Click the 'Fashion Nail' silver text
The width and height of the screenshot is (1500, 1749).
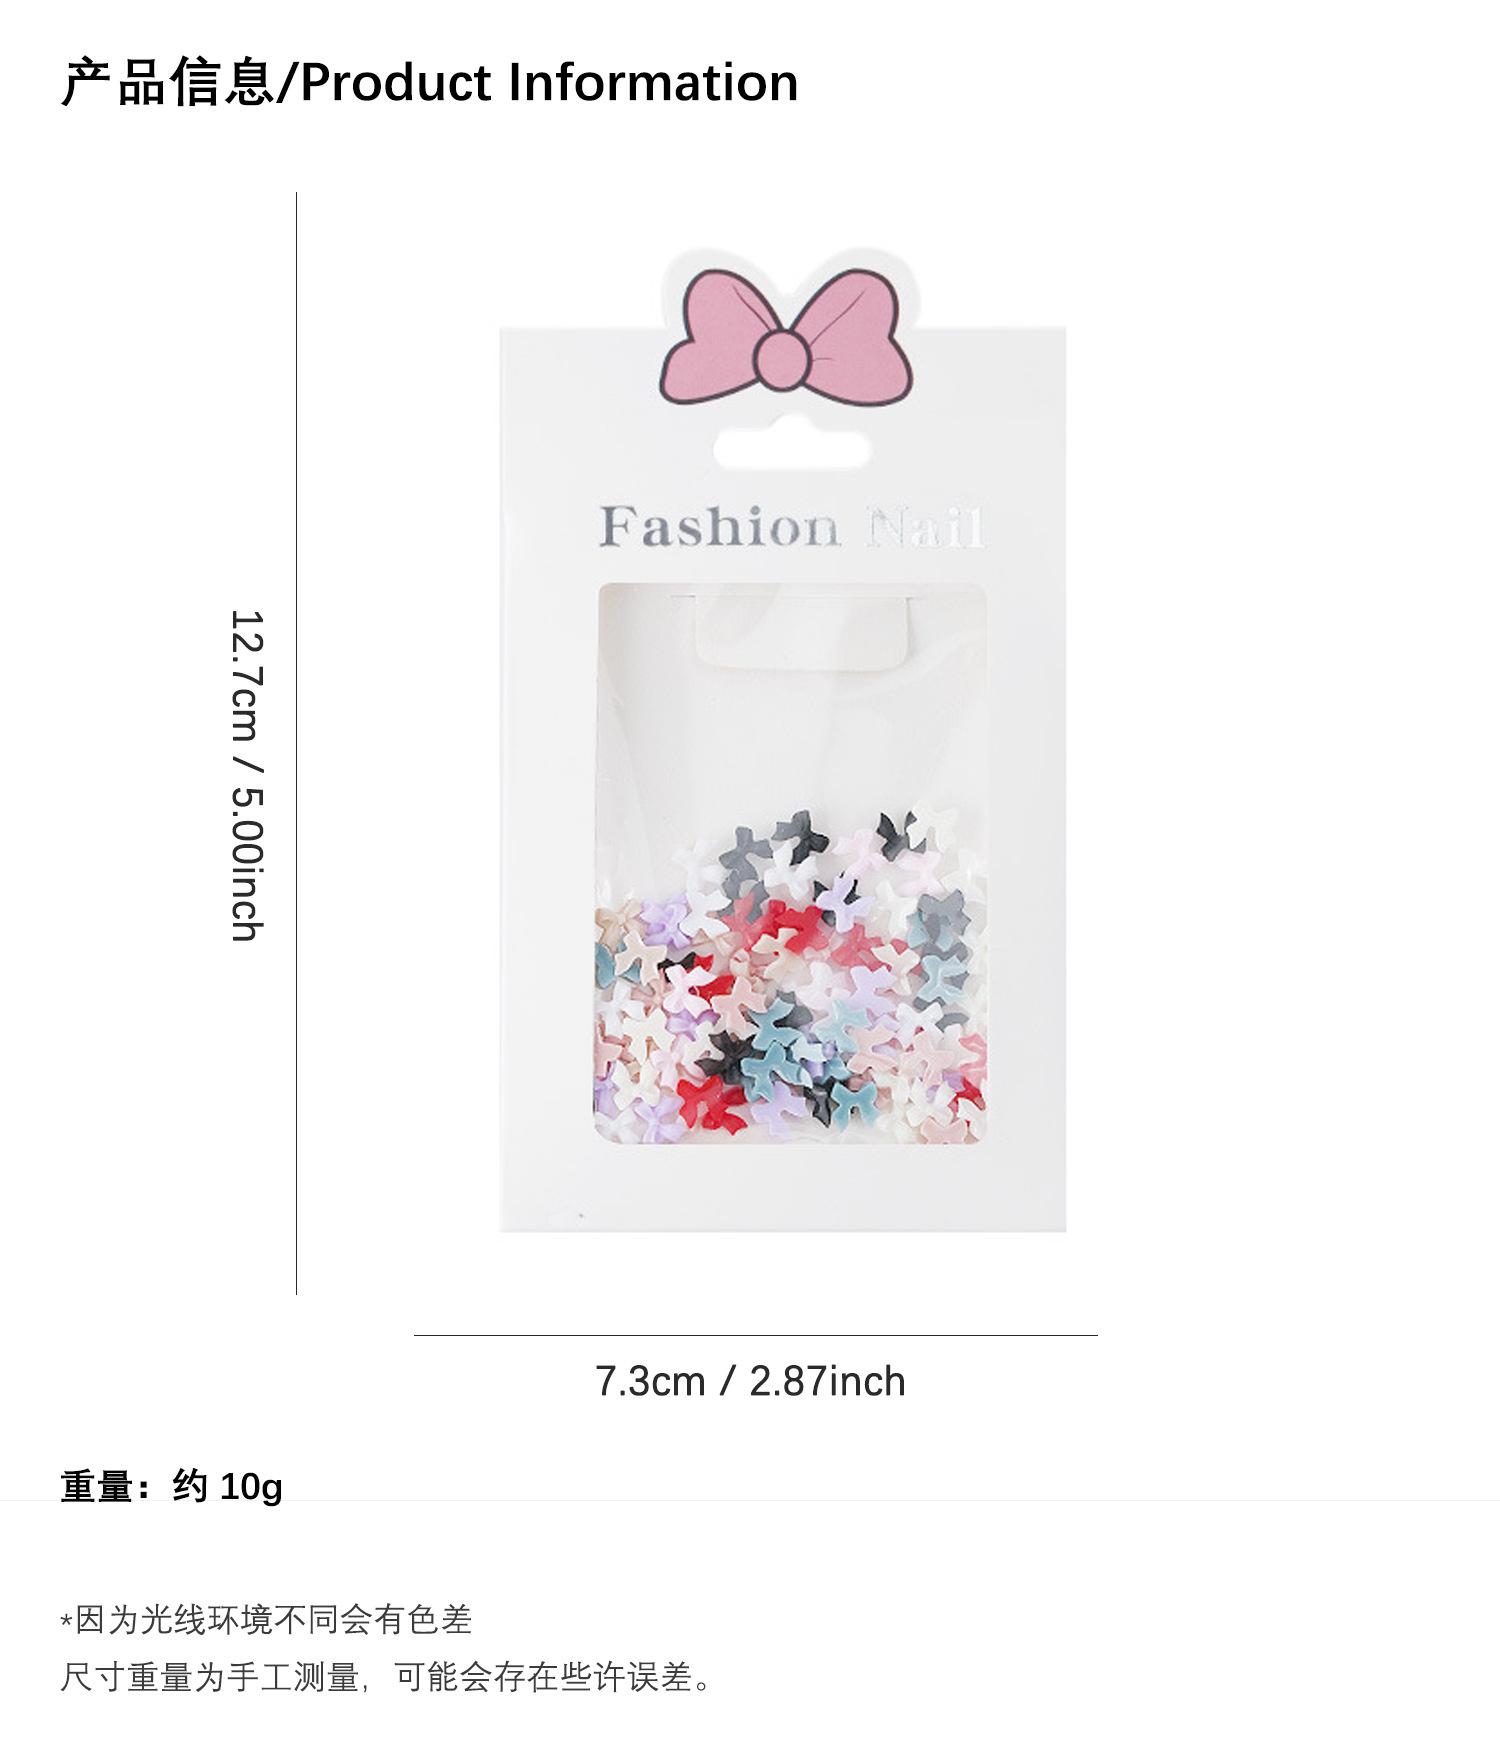click(x=792, y=527)
